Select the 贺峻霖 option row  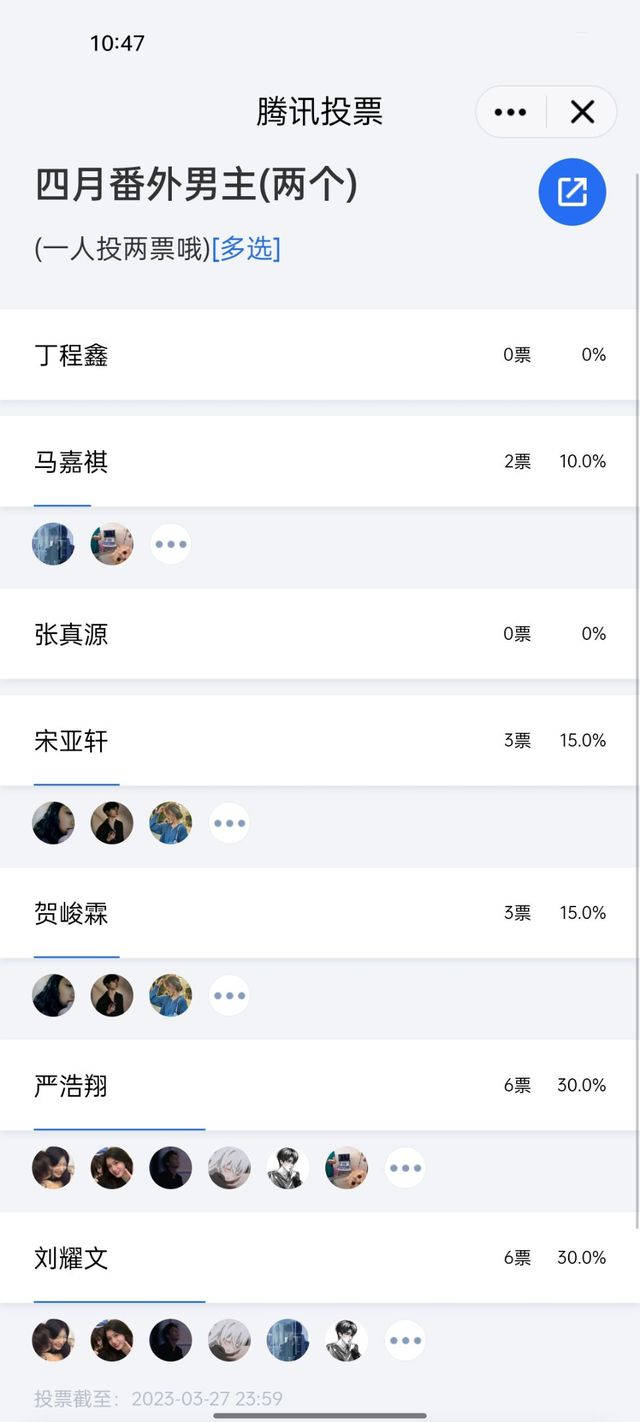[x=320, y=913]
